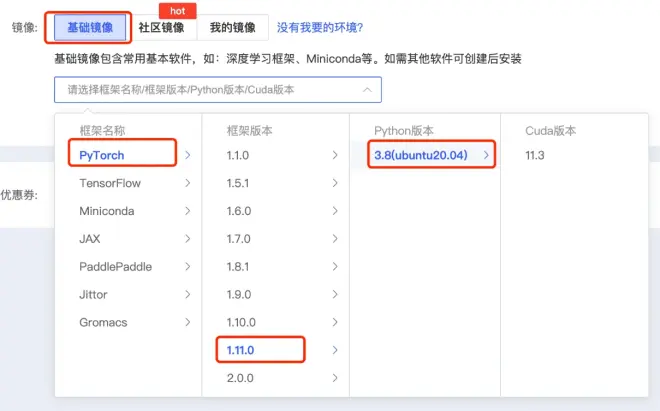Select Python version 3.8(ubuntu20.04)
The image size is (660, 411).
tap(421, 155)
